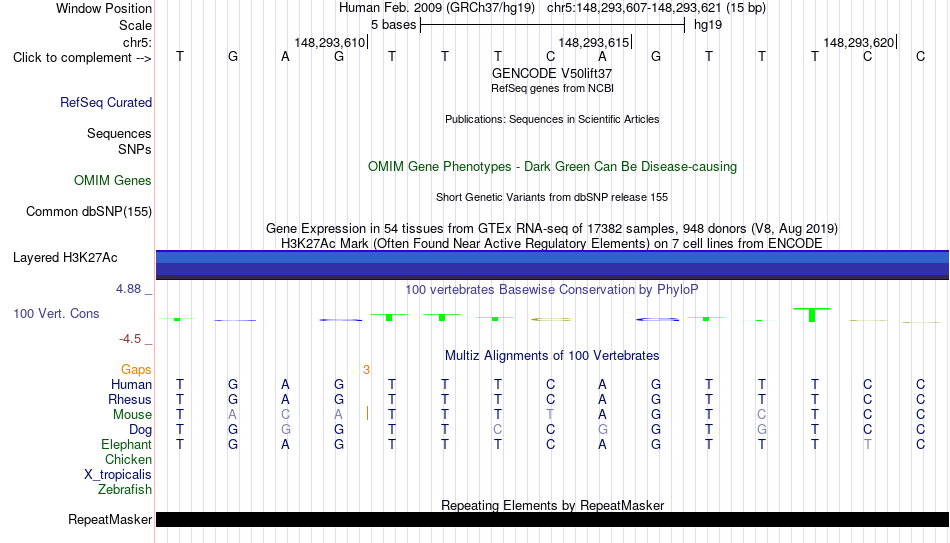Click the 148,293,620 position tick label
Image resolution: width=950 pixels, height=543 pixels.
coord(859,42)
